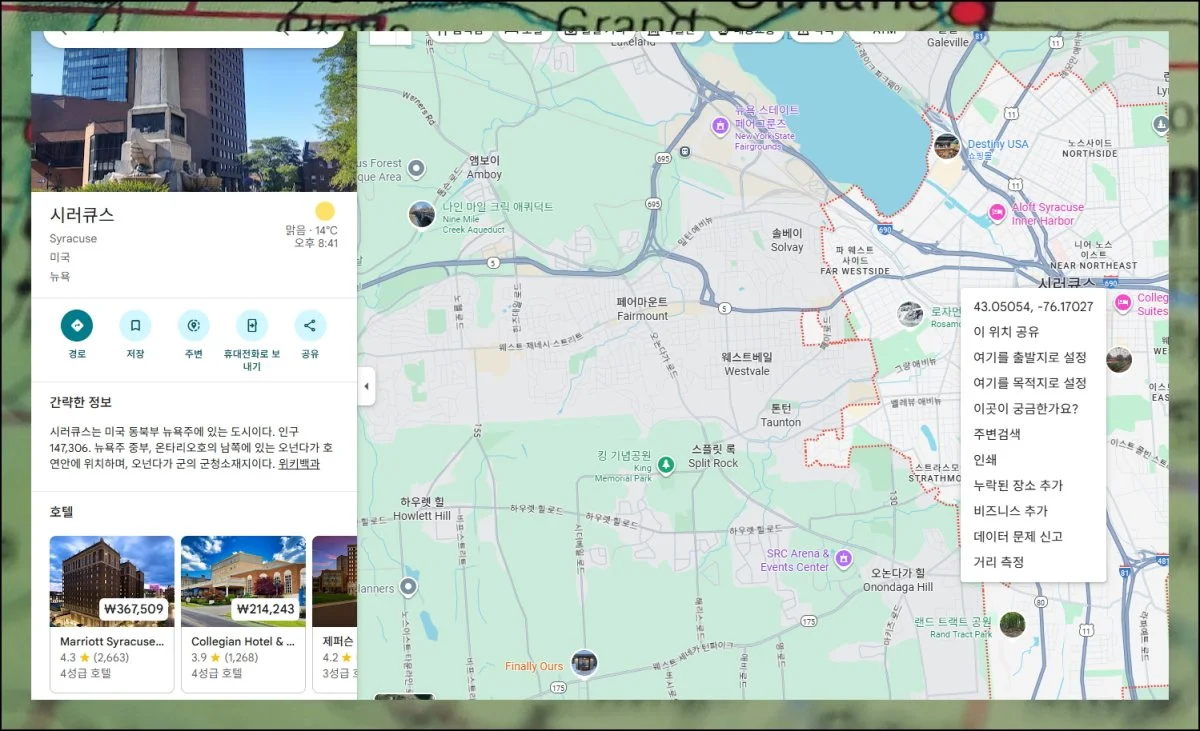Click the 휴대전화로 보내기 (Send to phone) icon

[x=252, y=326]
